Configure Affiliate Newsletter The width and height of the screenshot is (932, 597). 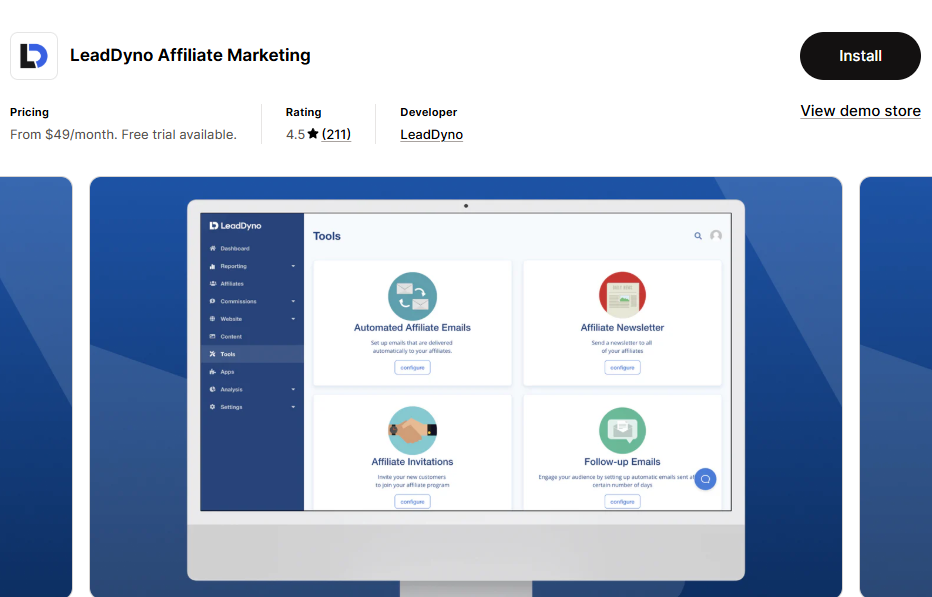[622, 367]
